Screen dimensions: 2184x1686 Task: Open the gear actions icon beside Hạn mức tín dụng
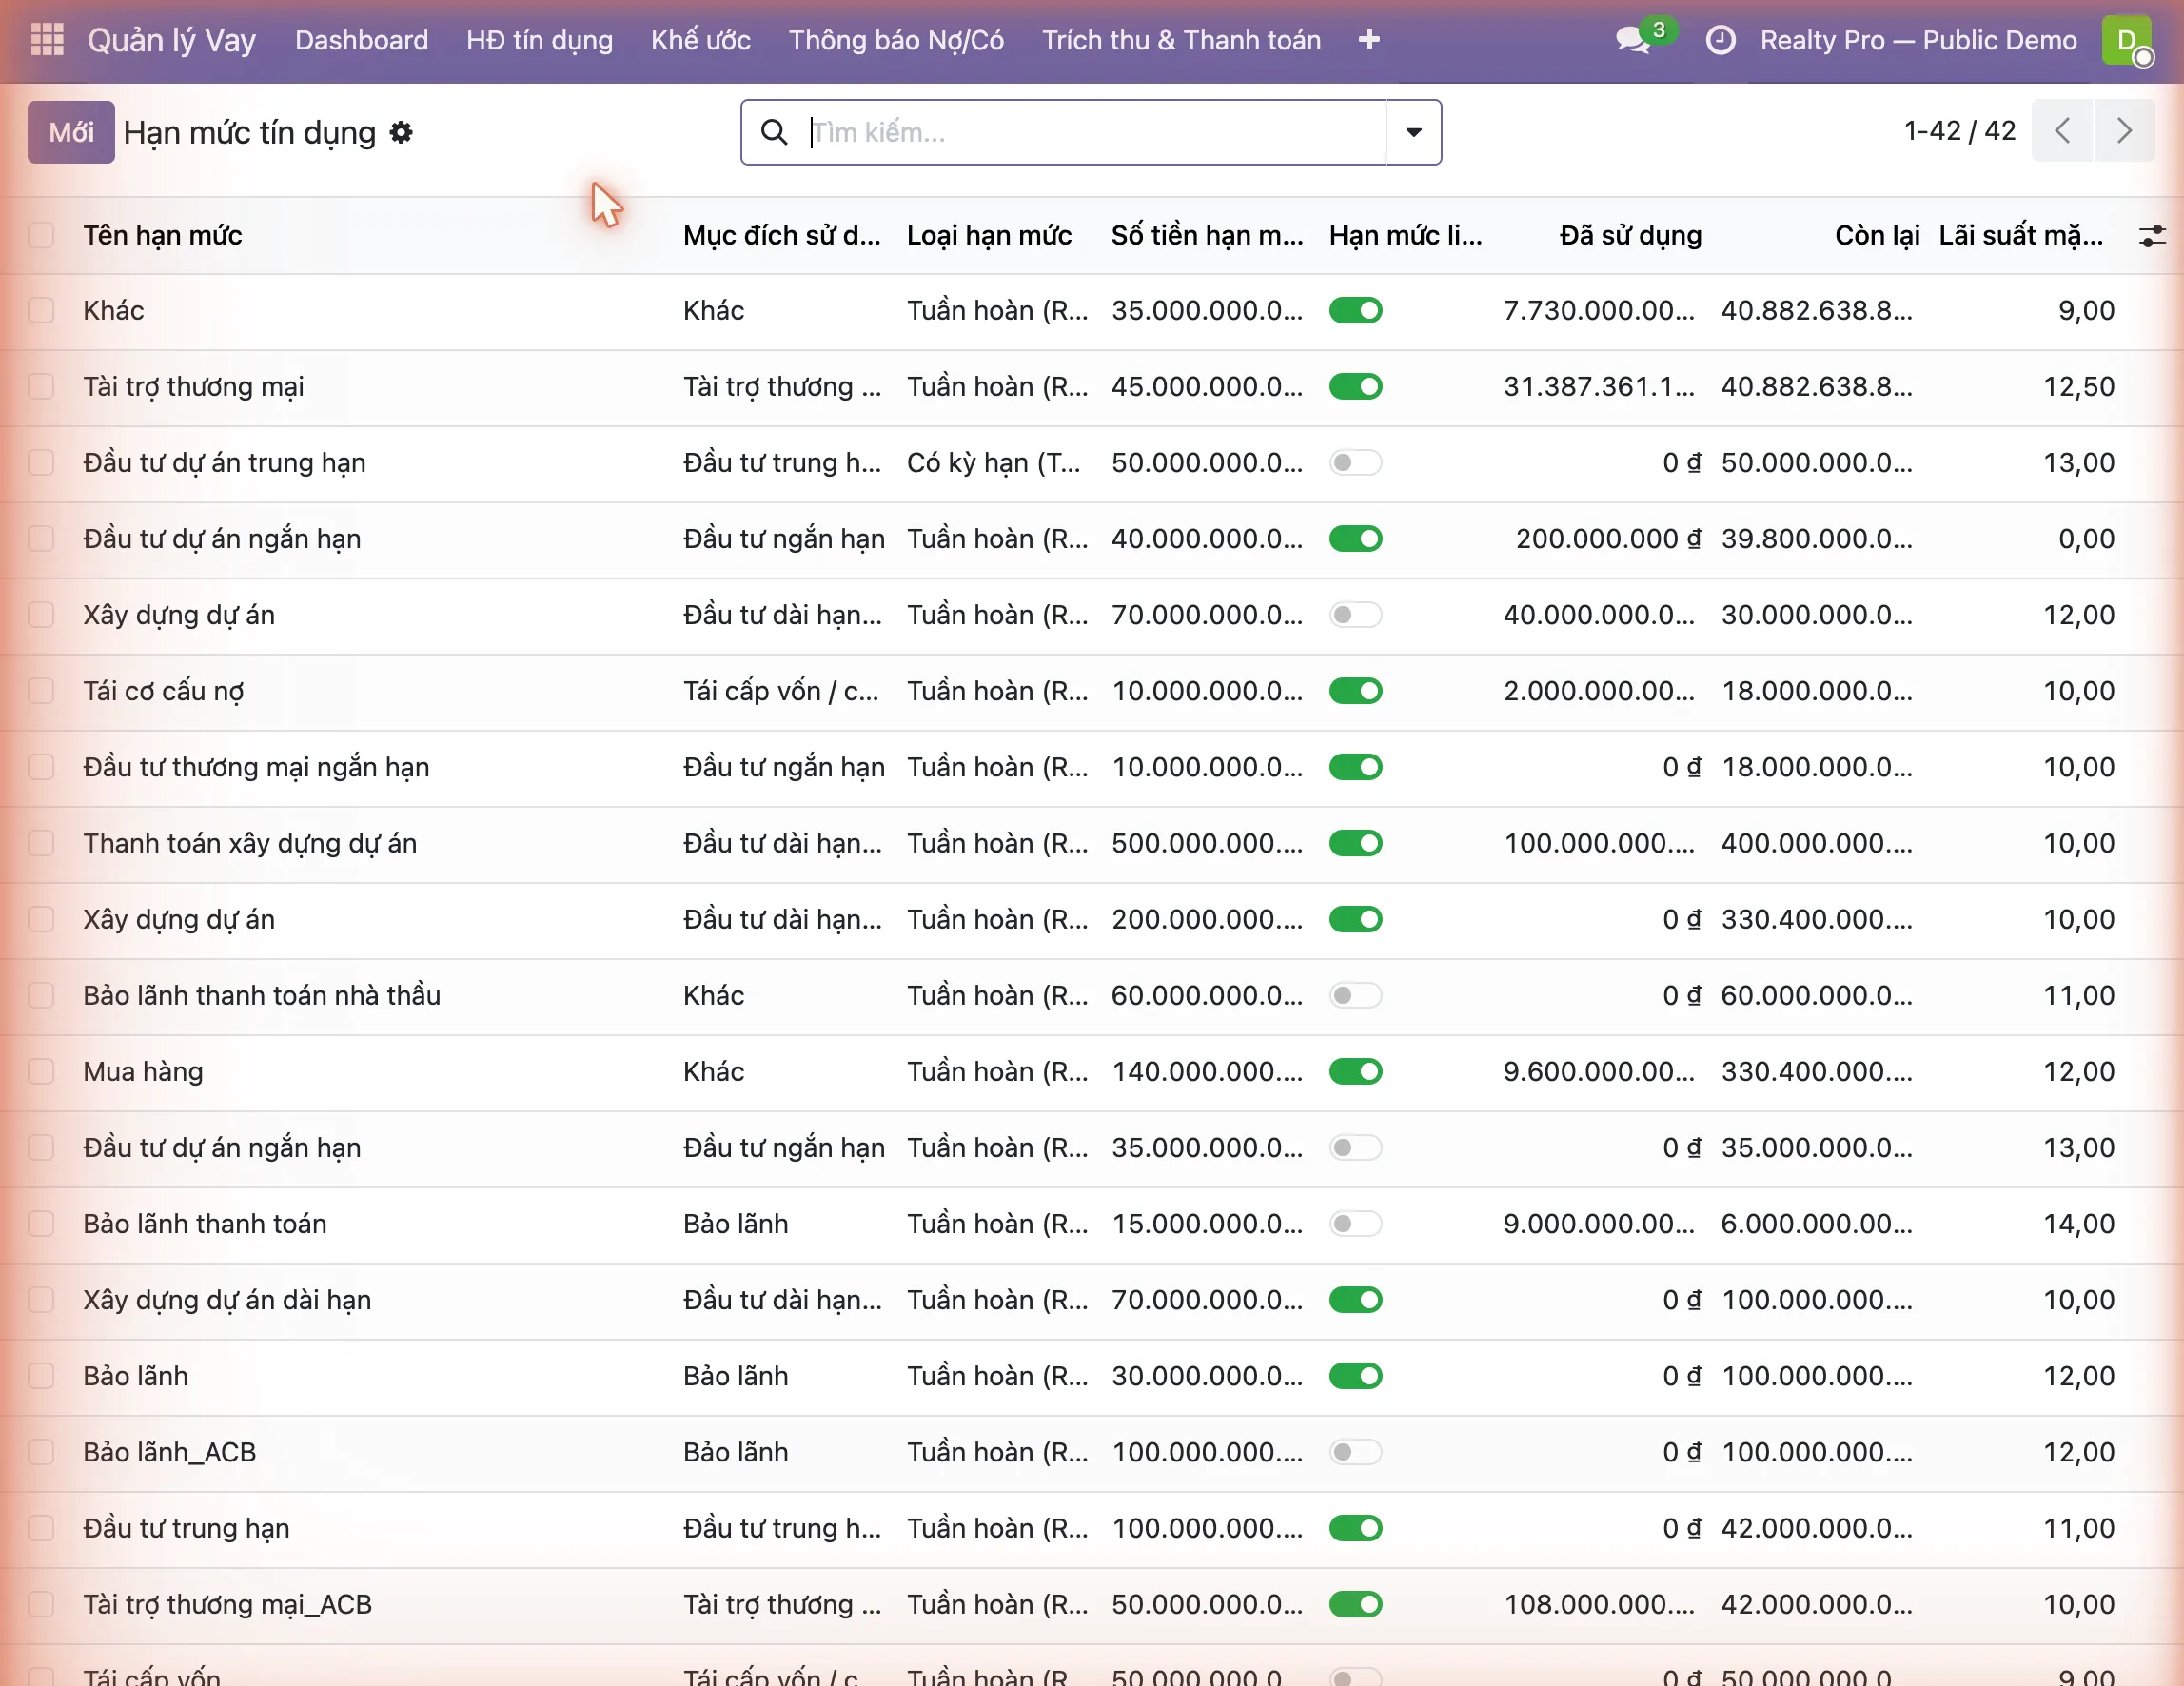[x=401, y=132]
